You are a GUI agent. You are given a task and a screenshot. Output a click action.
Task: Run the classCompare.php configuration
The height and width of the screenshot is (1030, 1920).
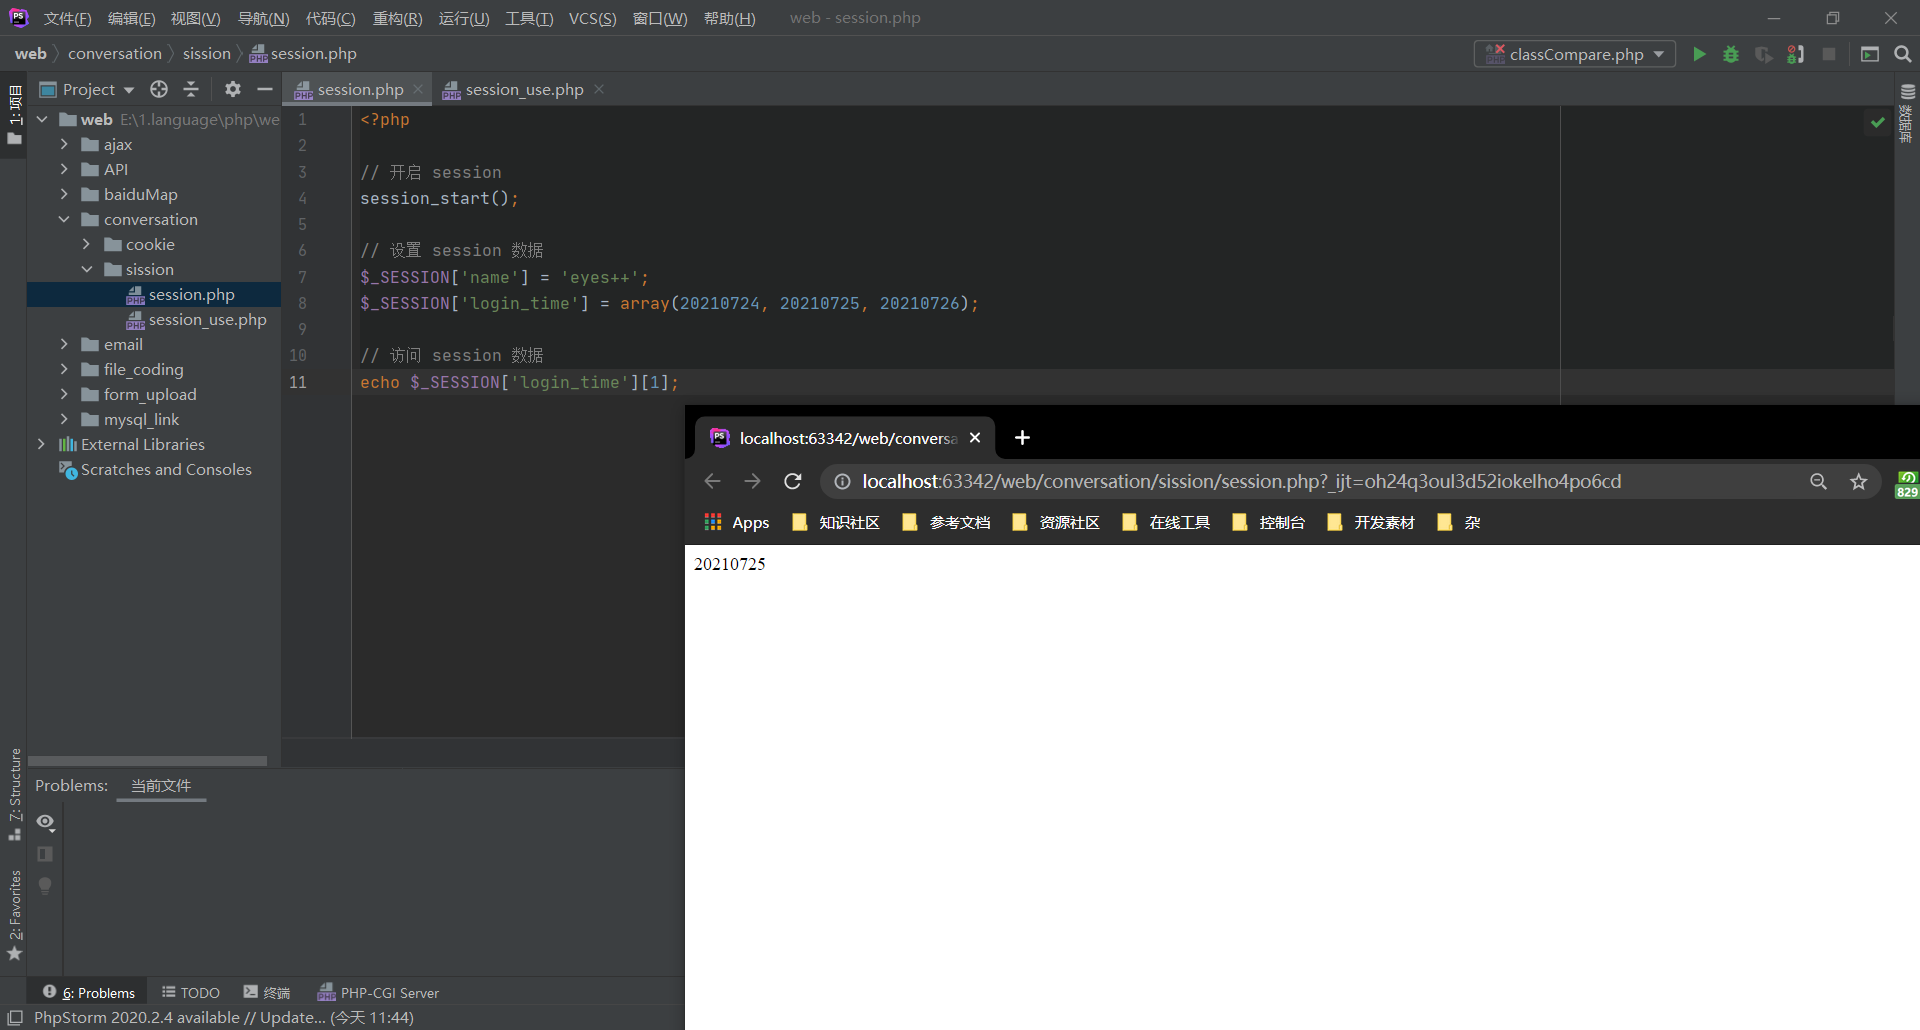click(1699, 54)
